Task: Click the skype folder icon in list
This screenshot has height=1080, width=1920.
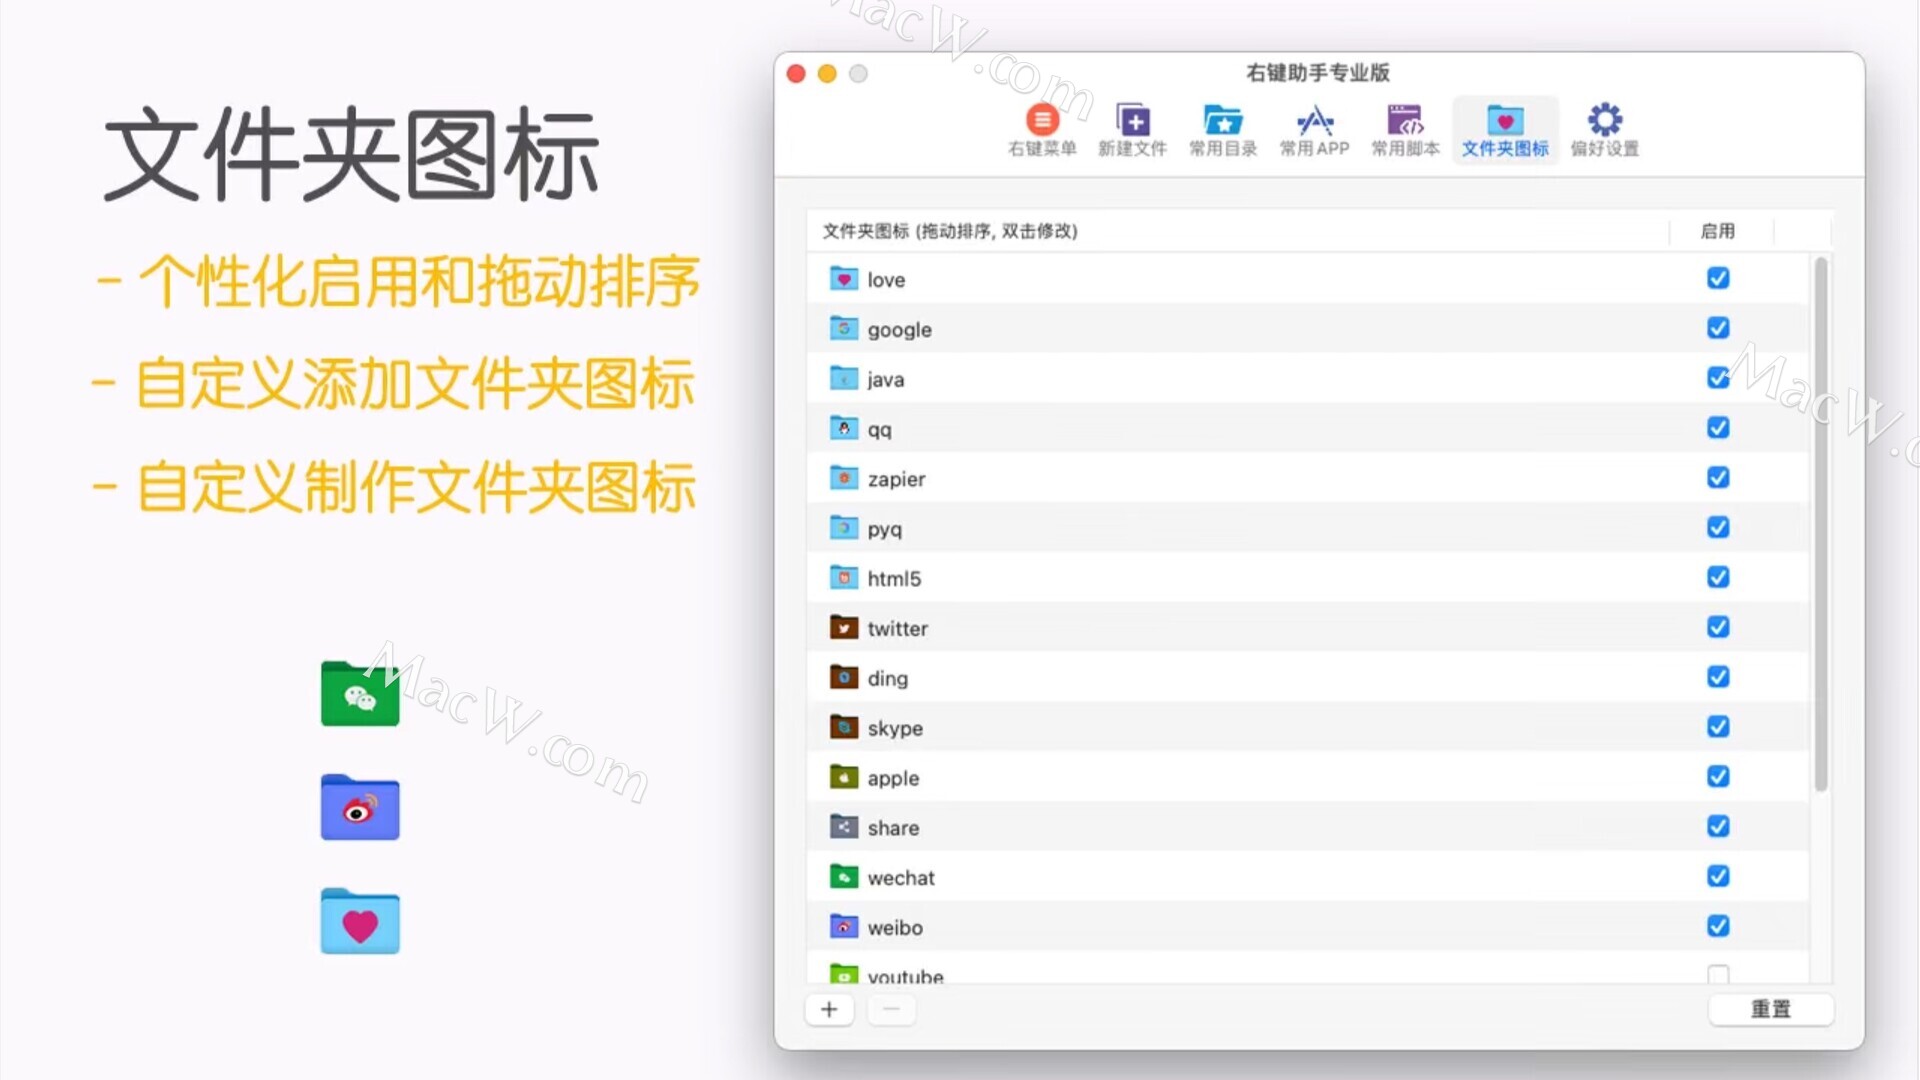Action: click(844, 727)
